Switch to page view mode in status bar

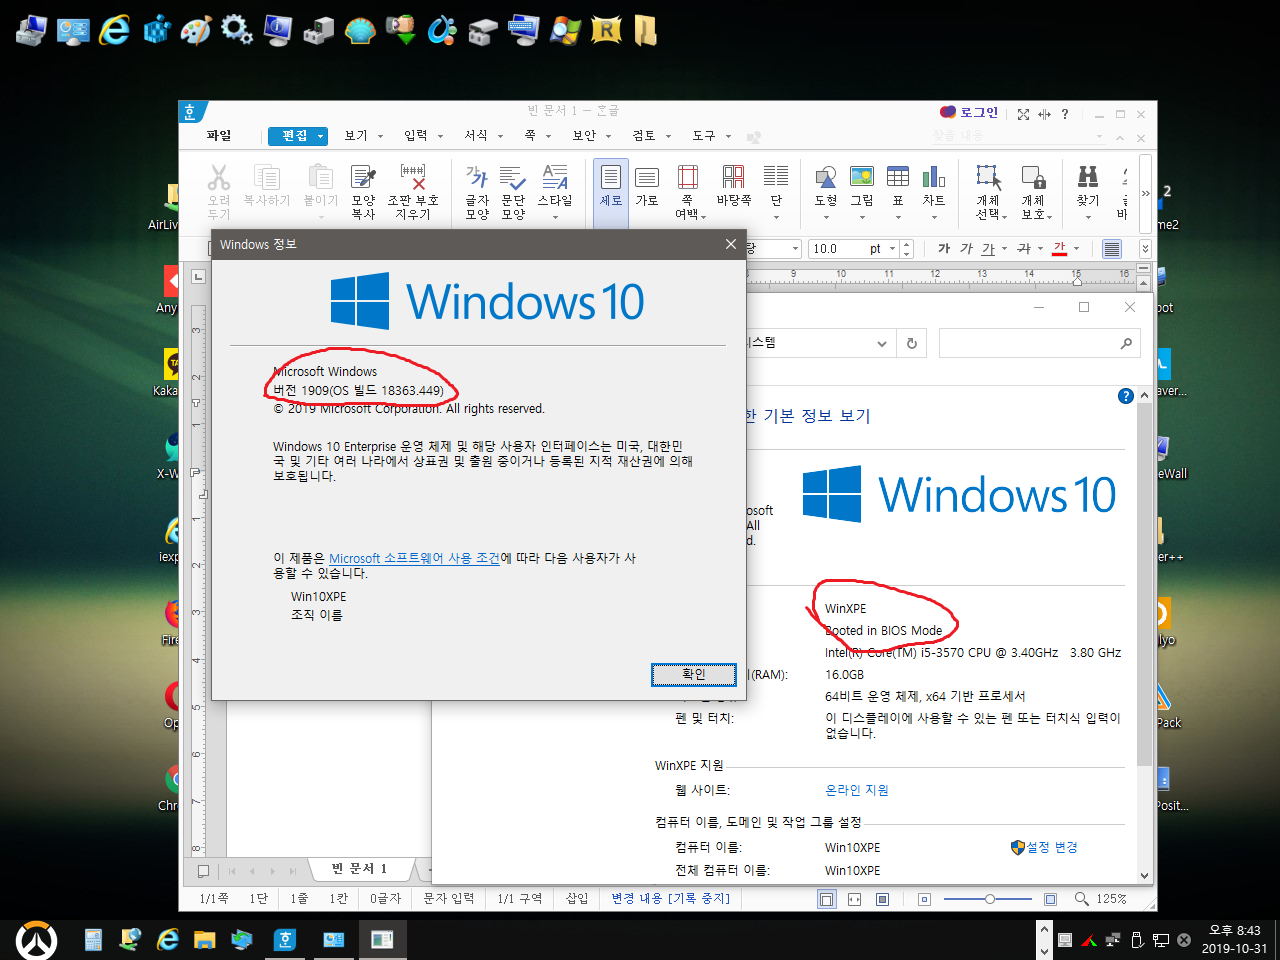tap(826, 899)
